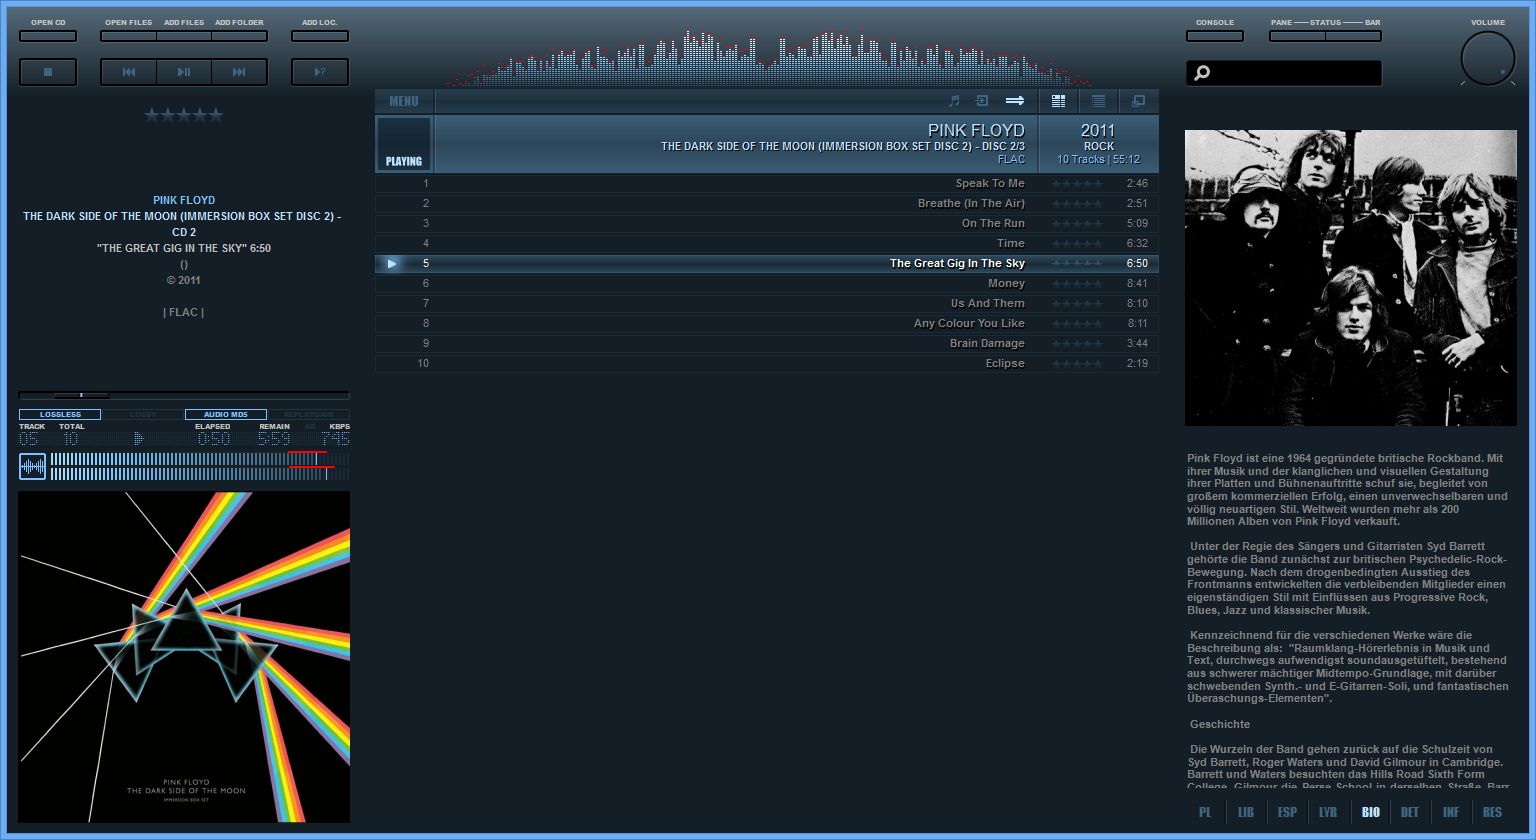Switch to the LYR tab
The image size is (1536, 840).
[1328, 812]
